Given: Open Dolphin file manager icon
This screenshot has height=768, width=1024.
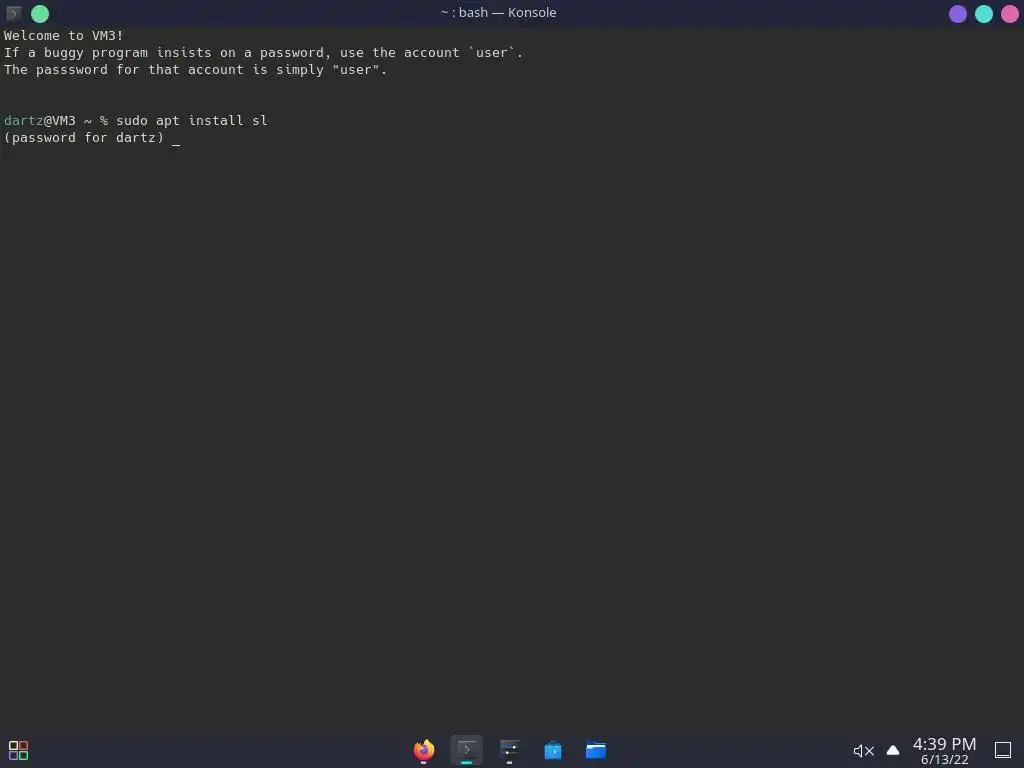Looking at the screenshot, I should click(x=596, y=750).
